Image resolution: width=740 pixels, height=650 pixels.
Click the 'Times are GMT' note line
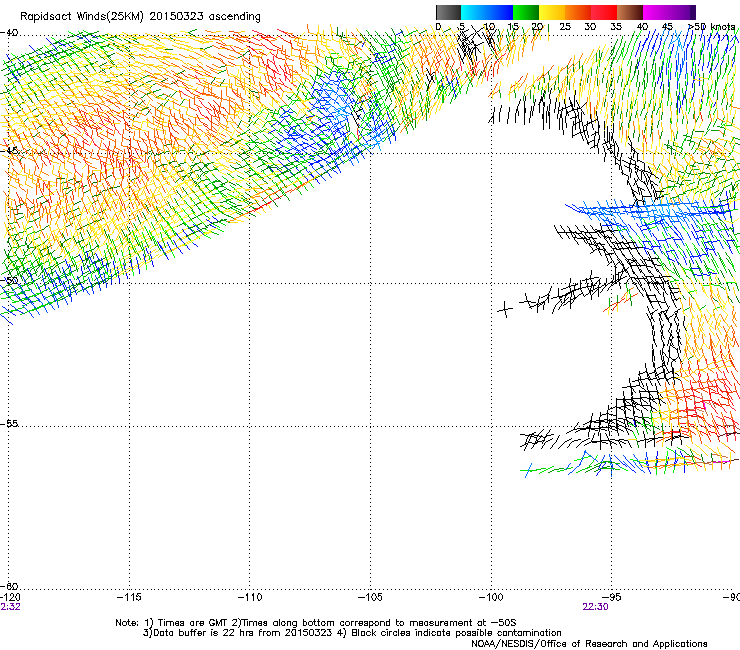click(x=316, y=623)
